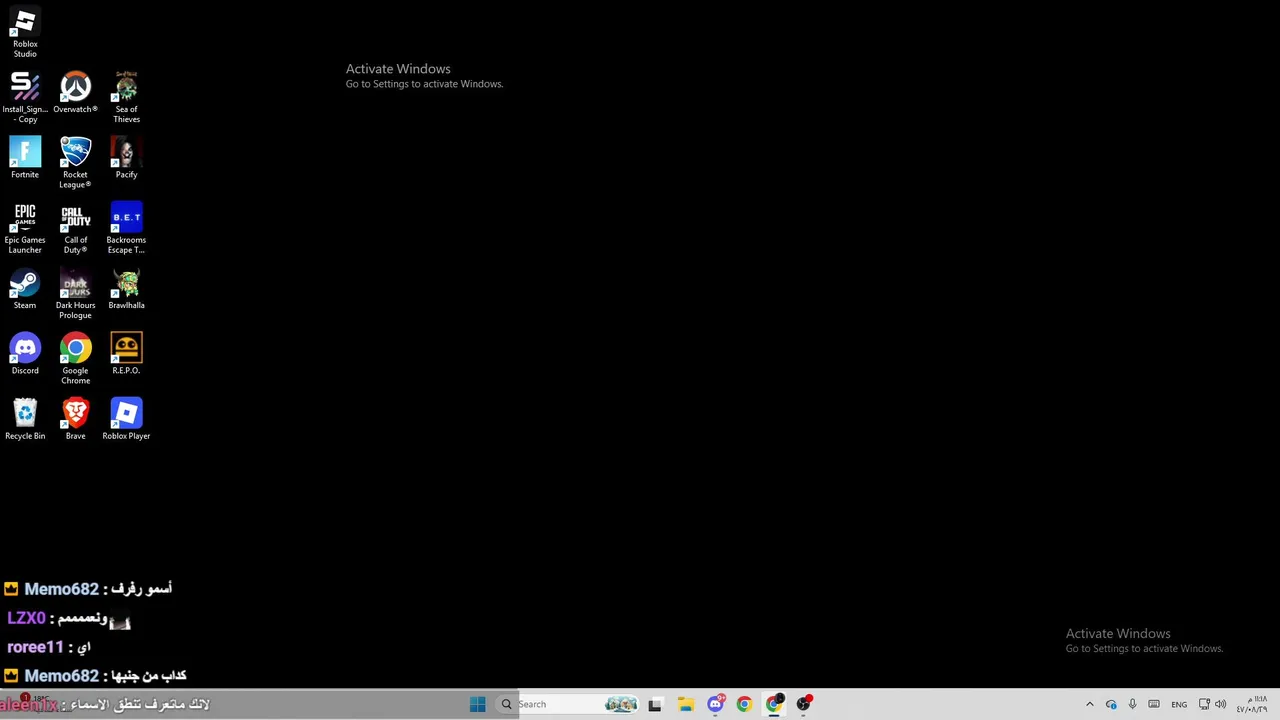Open File Explorer from the taskbar
The width and height of the screenshot is (1280, 720).
[685, 704]
